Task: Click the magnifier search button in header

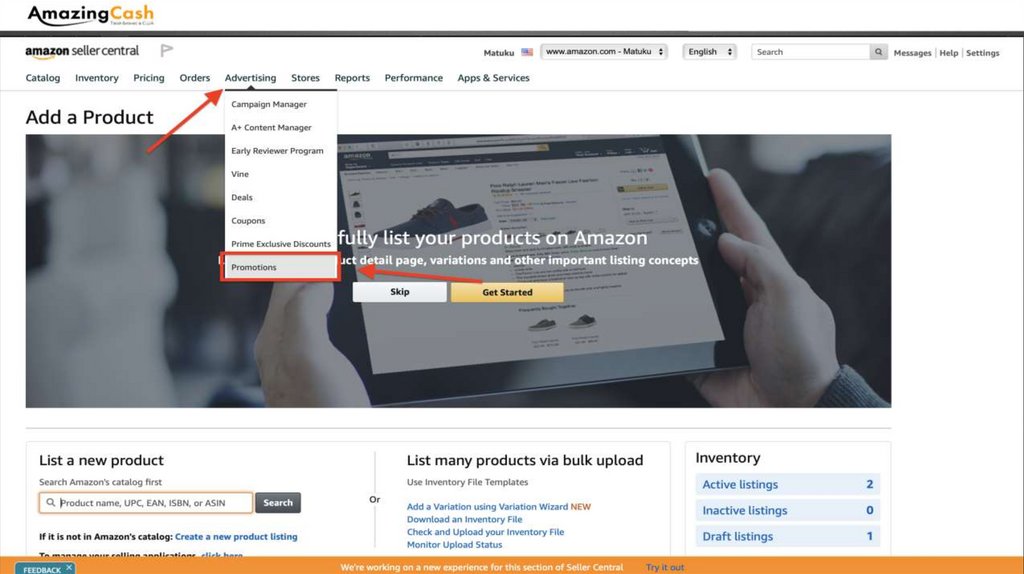Action: [878, 52]
